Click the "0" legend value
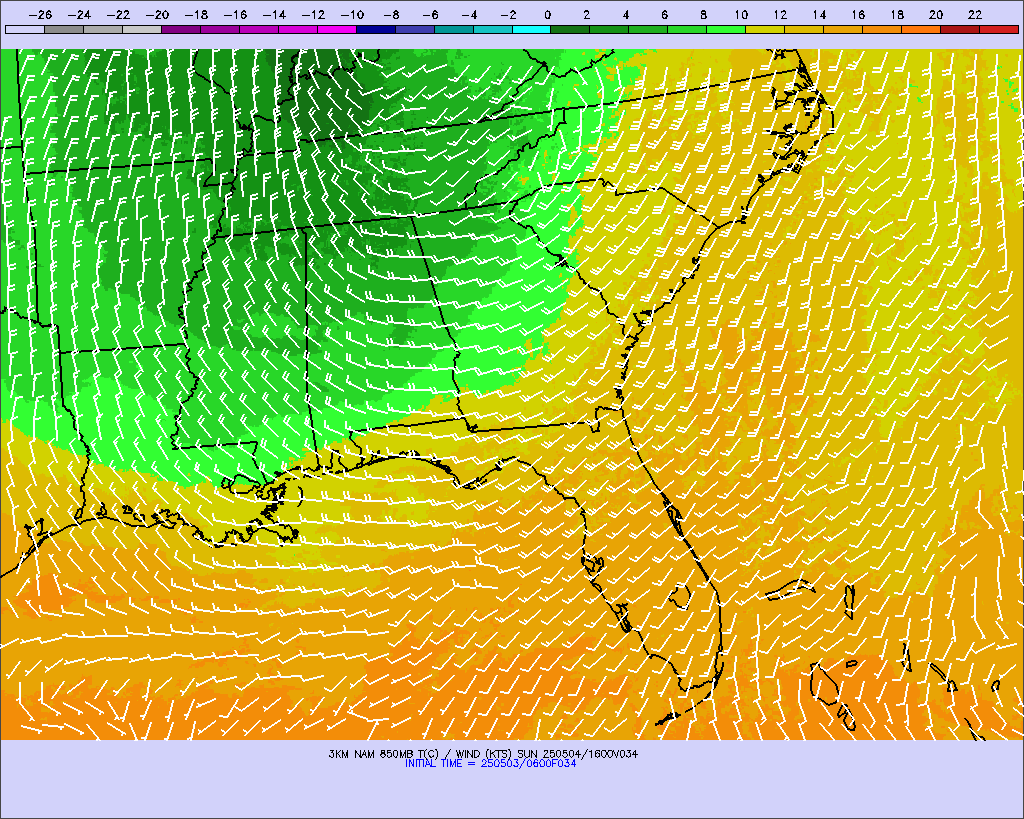Image resolution: width=1024 pixels, height=819 pixels. (x=547, y=14)
